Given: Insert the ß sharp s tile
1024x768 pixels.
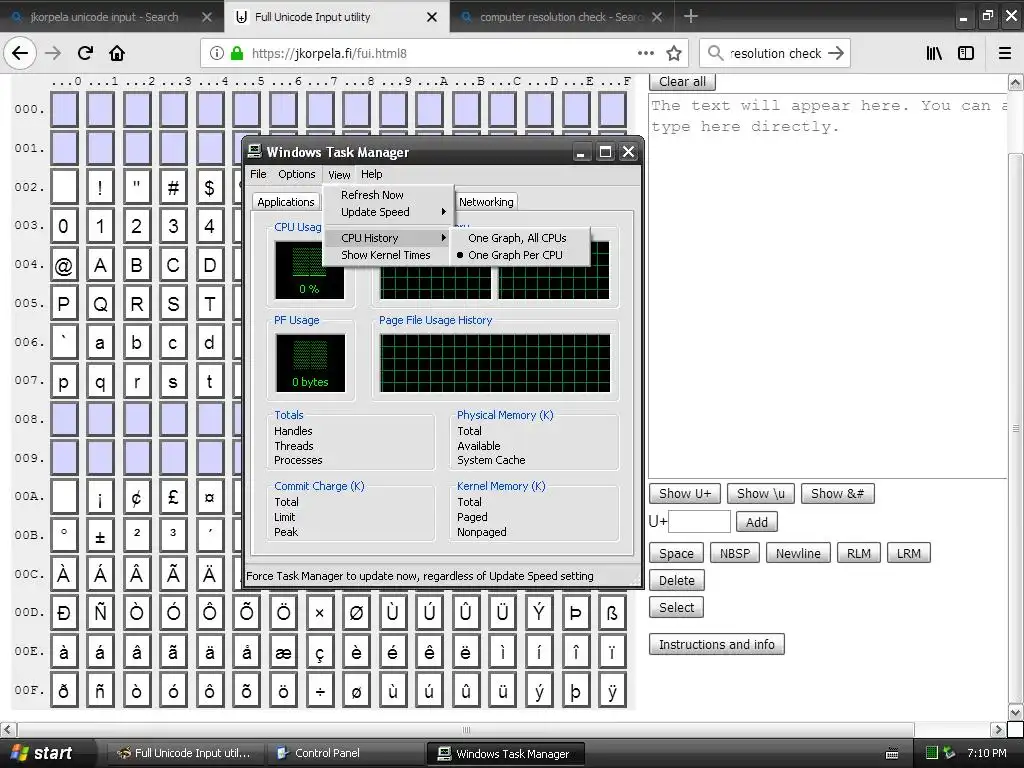Looking at the screenshot, I should 613,614.
